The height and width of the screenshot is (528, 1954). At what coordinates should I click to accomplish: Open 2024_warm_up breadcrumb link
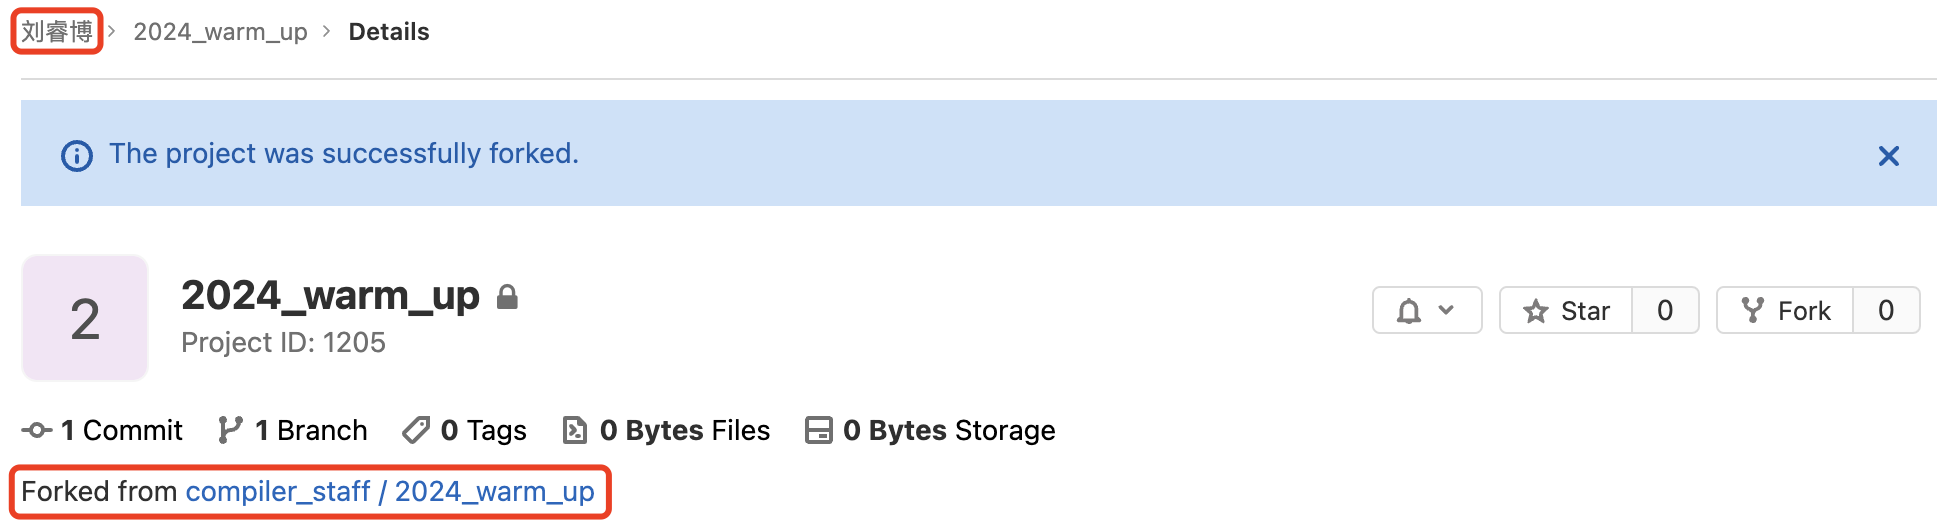pos(220,32)
